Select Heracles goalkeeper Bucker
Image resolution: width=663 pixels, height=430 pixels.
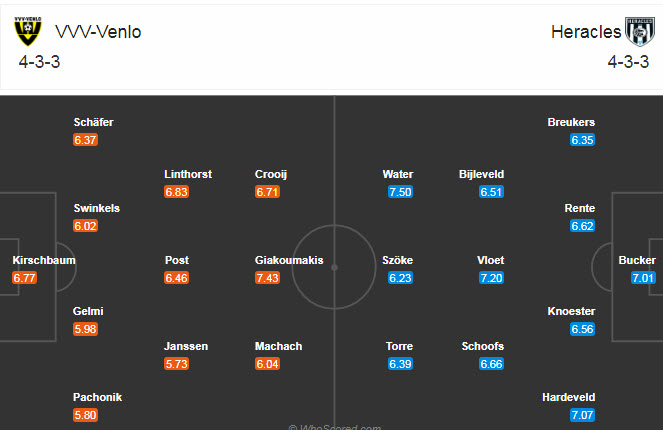tap(637, 260)
